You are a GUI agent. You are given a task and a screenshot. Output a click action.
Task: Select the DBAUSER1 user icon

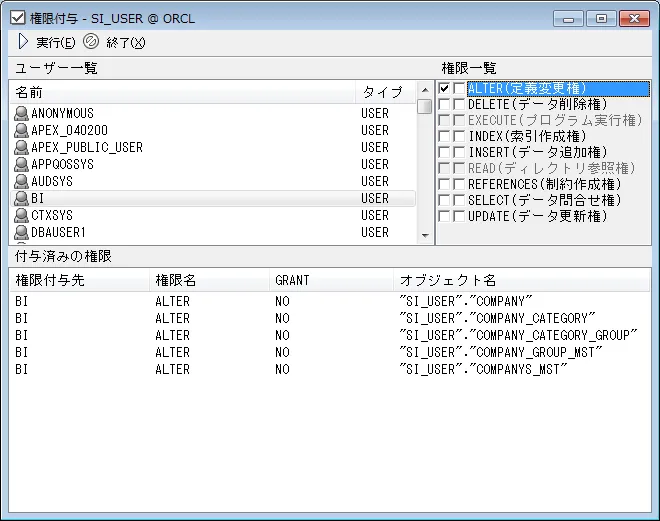(21, 232)
